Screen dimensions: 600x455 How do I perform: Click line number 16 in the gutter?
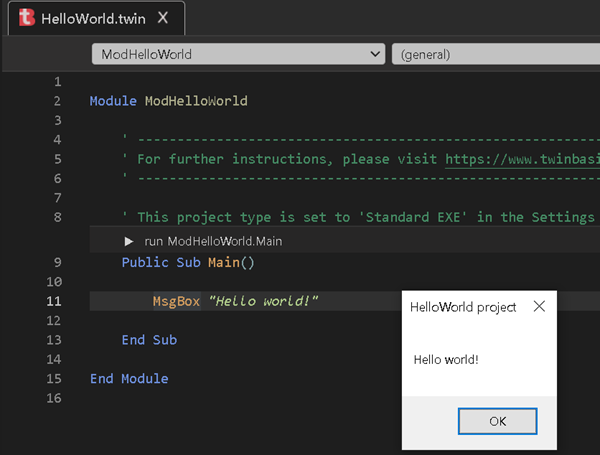coord(54,398)
